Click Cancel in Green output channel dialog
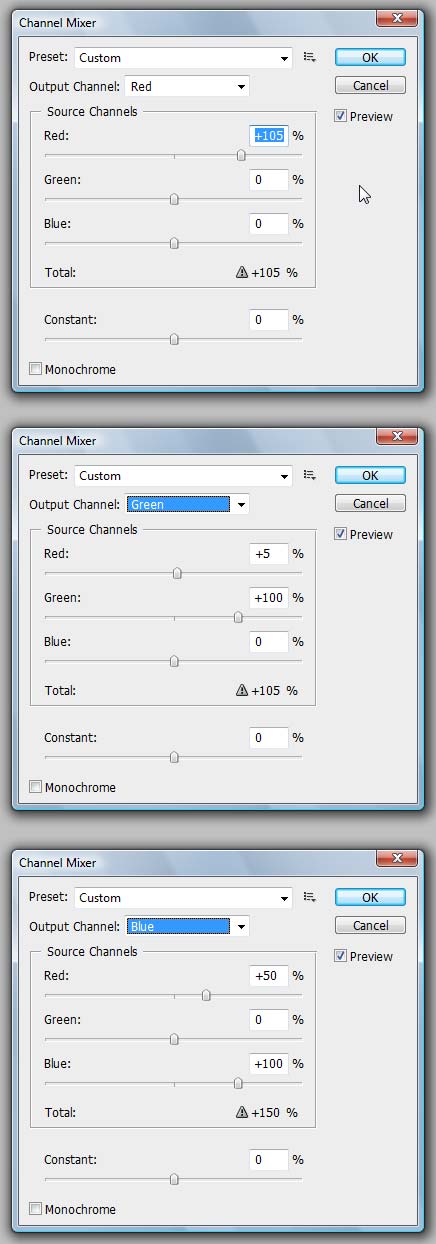436x1244 pixels. 370,503
